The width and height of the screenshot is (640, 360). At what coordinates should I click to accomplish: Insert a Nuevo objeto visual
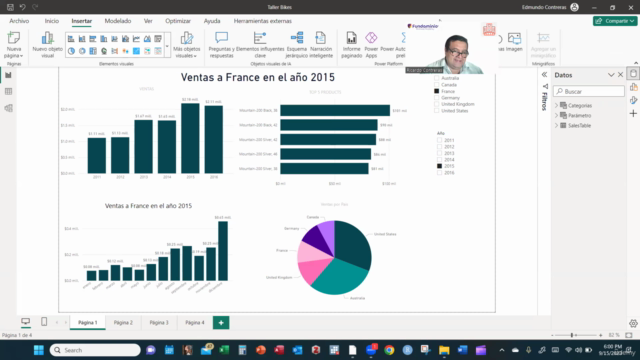[x=47, y=44]
